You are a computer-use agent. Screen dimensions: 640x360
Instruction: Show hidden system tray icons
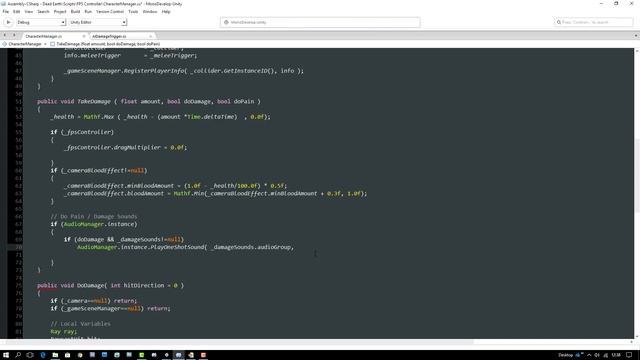589,355
